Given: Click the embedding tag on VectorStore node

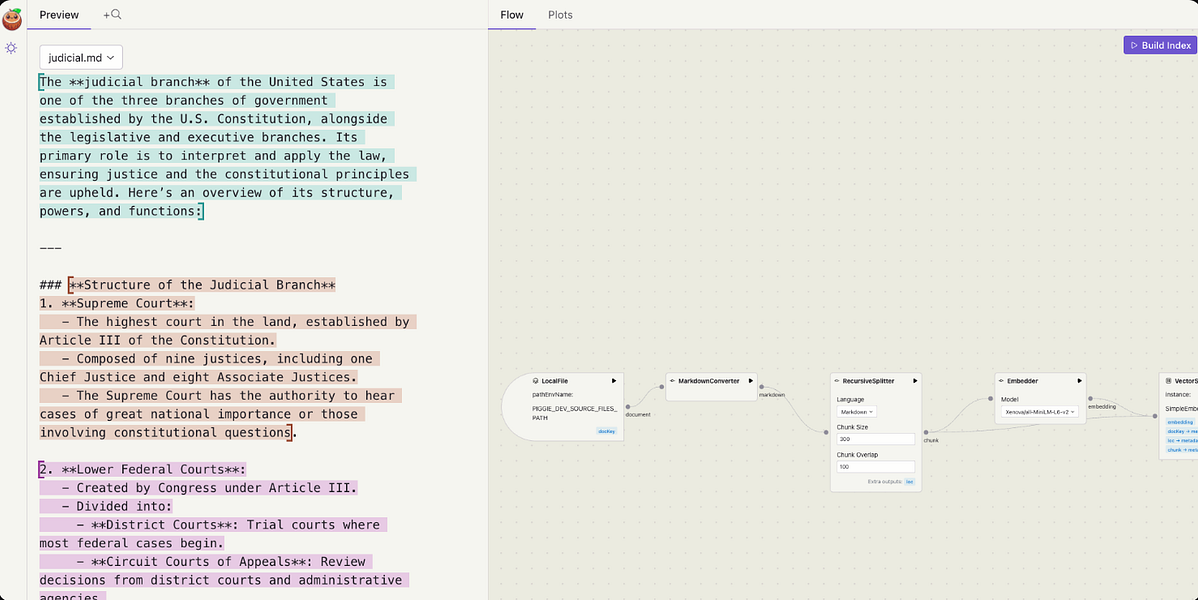Looking at the screenshot, I should [x=1180, y=422].
